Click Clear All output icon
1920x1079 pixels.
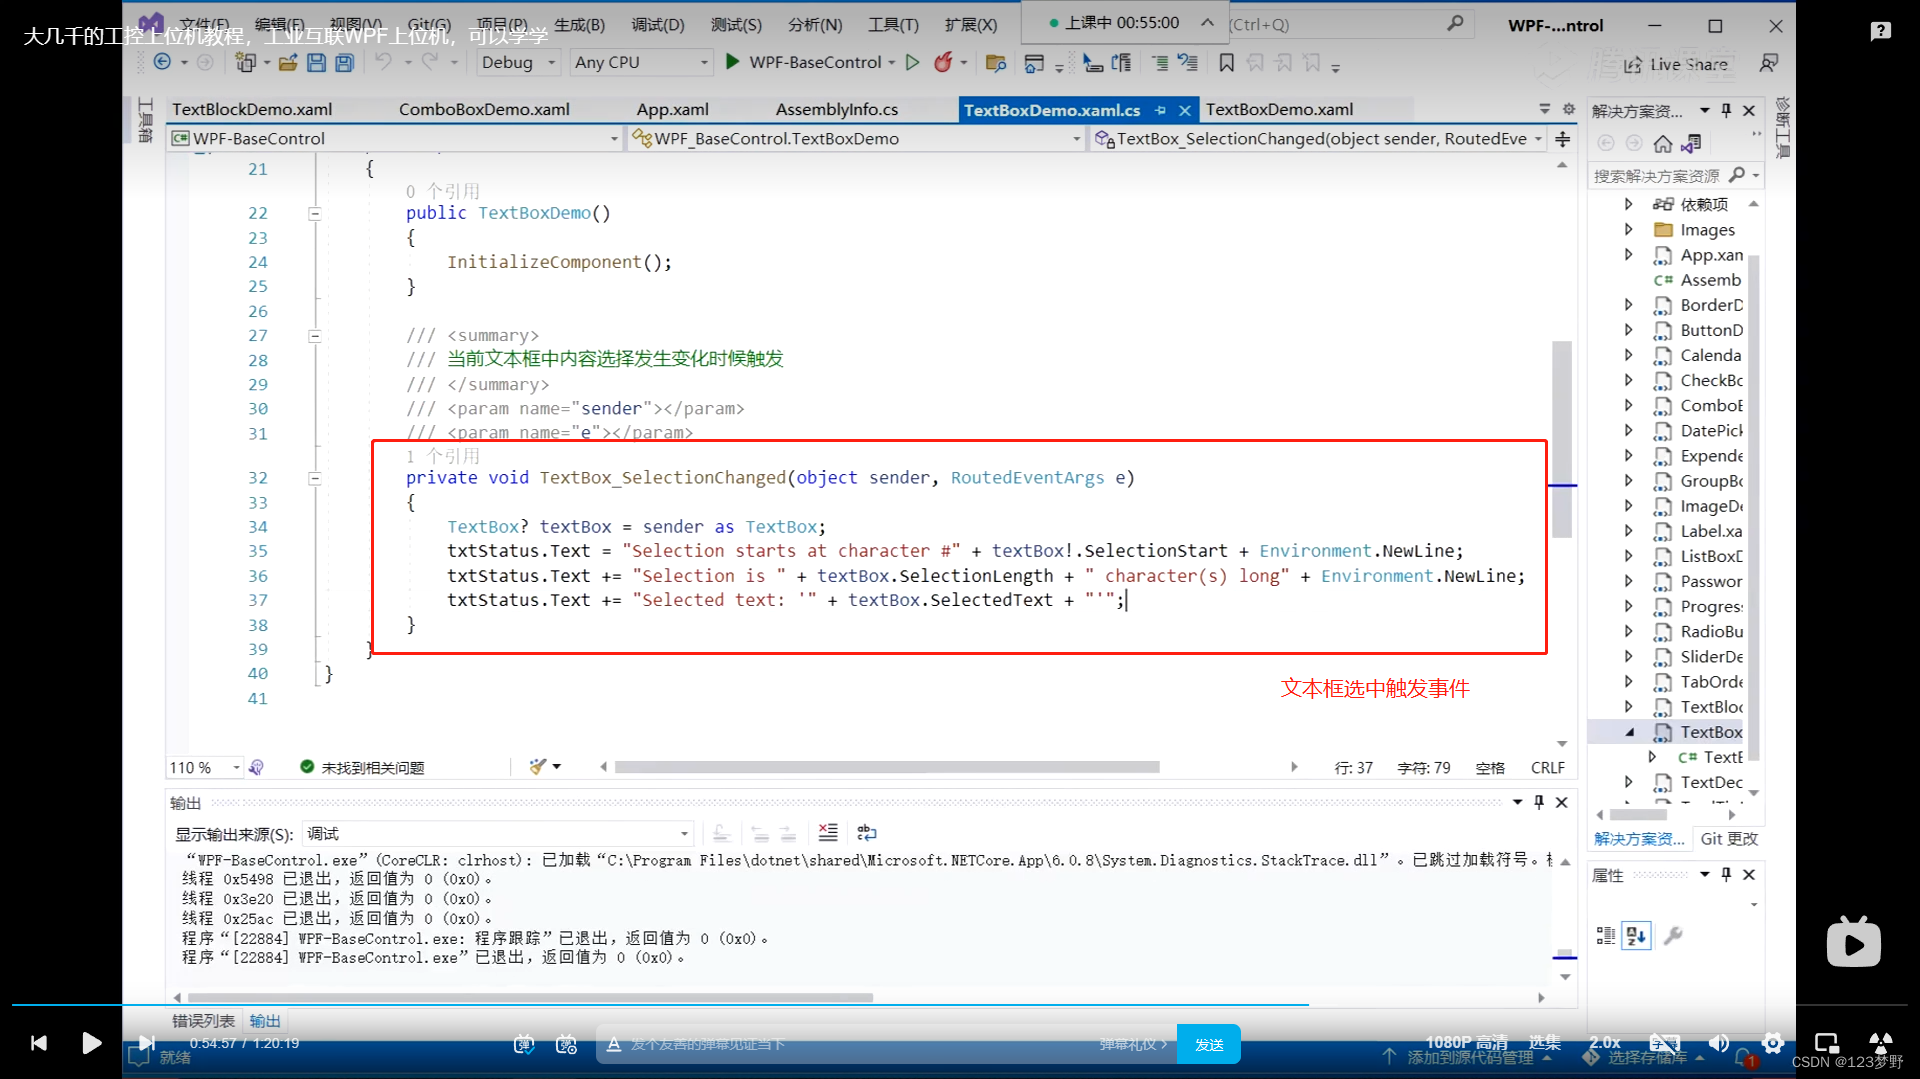(828, 833)
